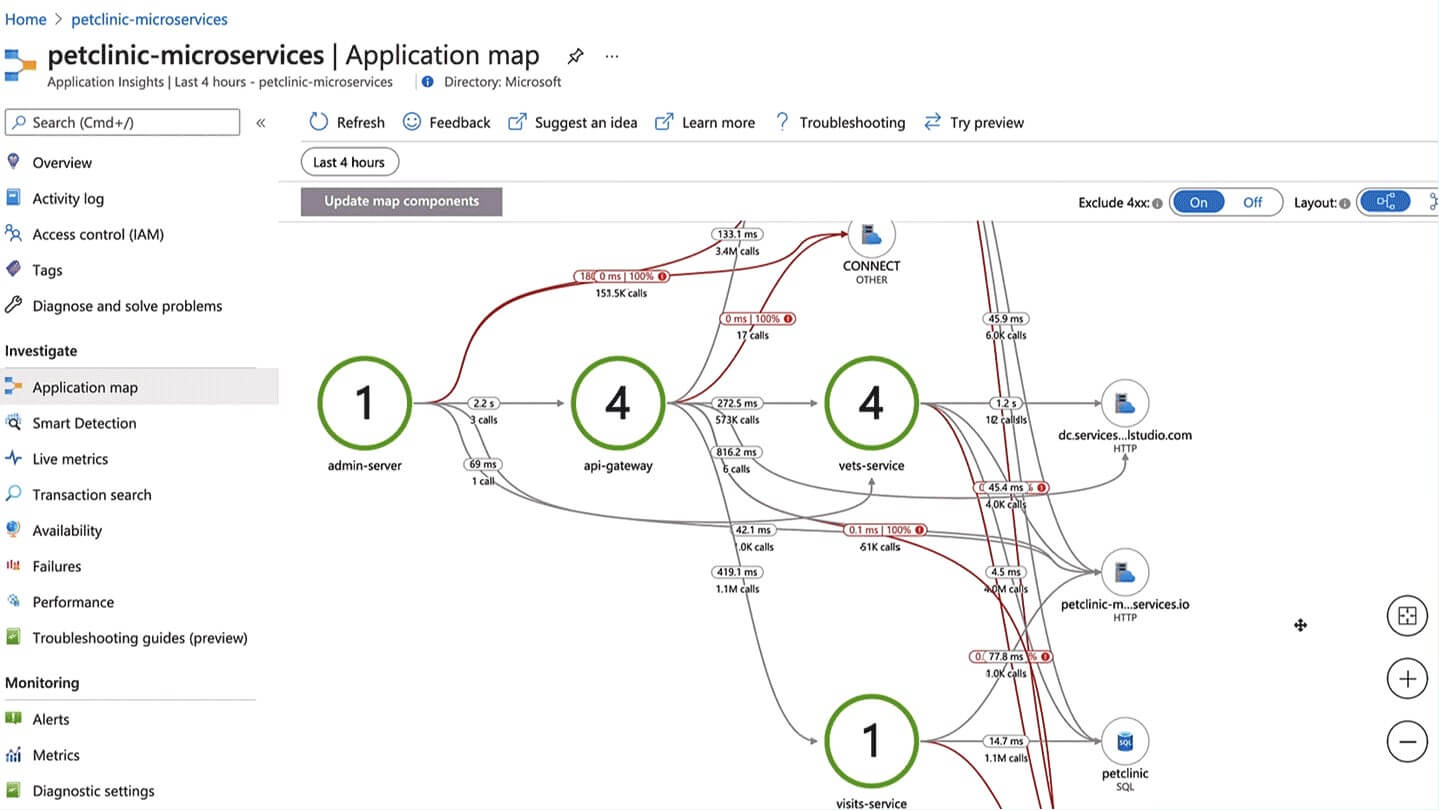Pin the Application map page
Viewport: 1439px width, 810px height.
point(575,56)
